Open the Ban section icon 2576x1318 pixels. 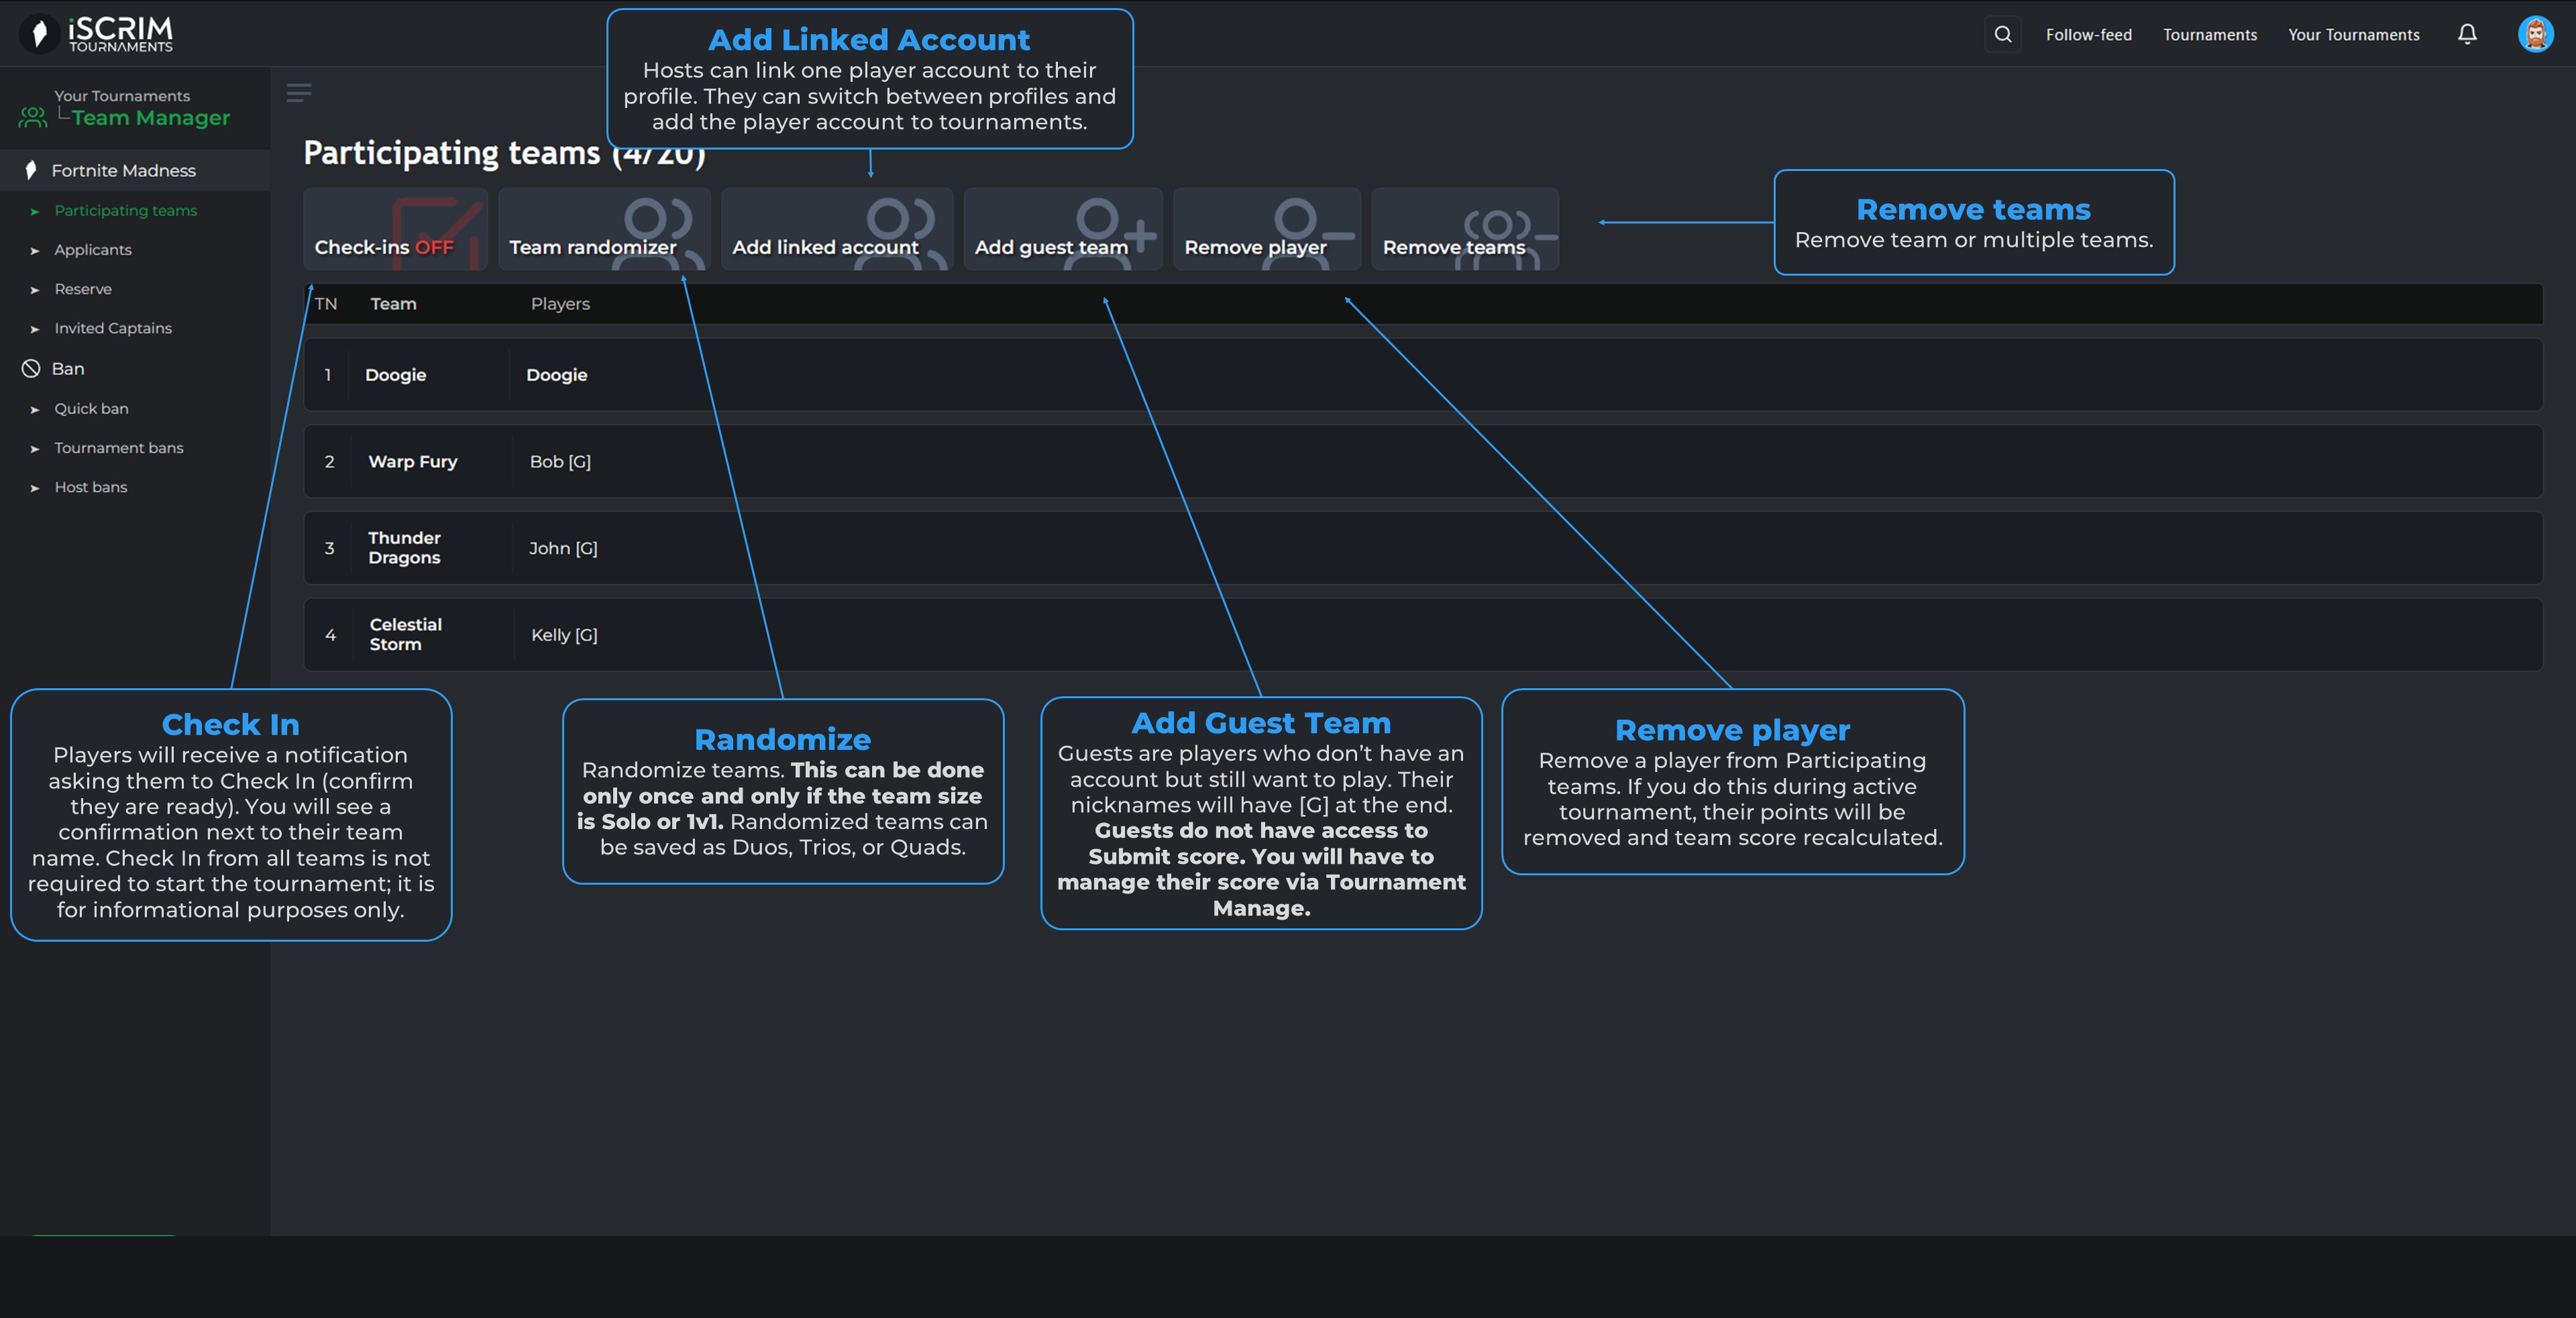click(x=31, y=369)
